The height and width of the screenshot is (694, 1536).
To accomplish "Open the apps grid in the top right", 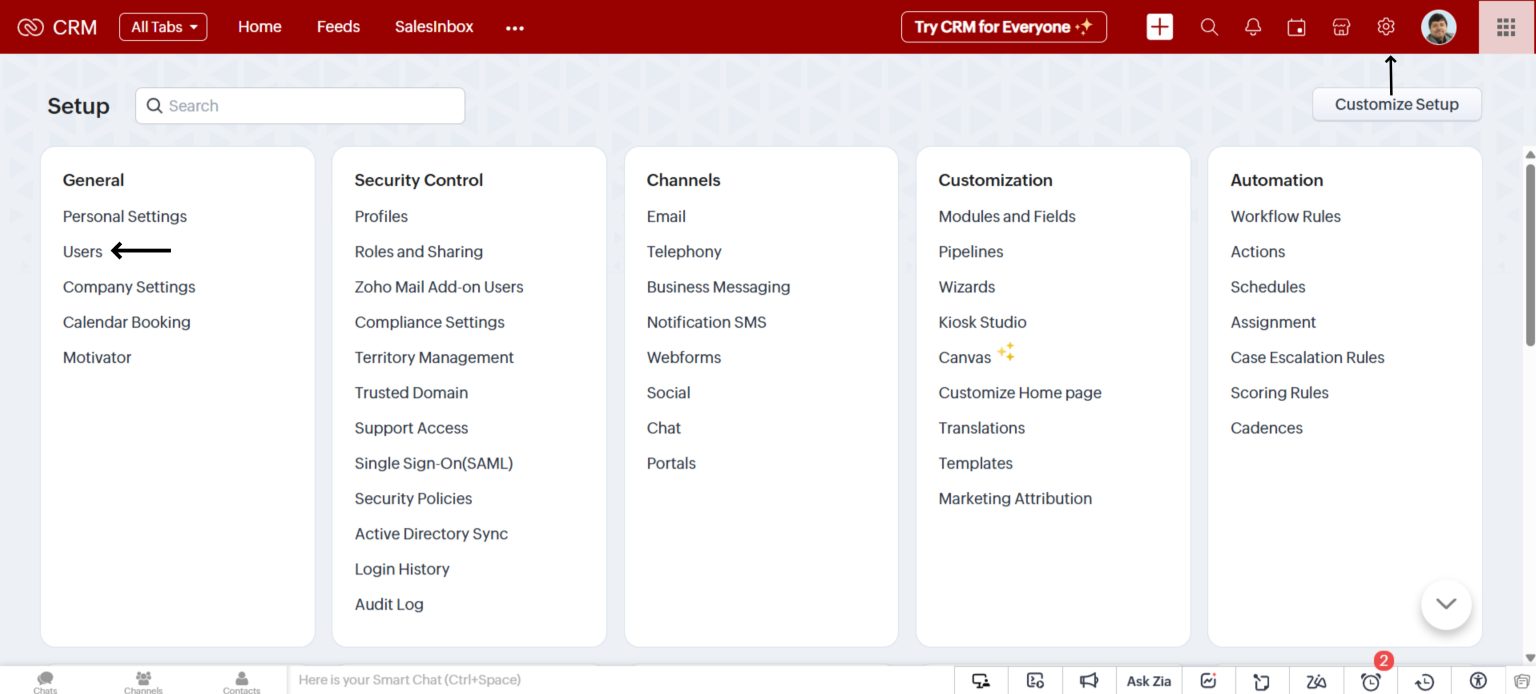I will point(1505,27).
